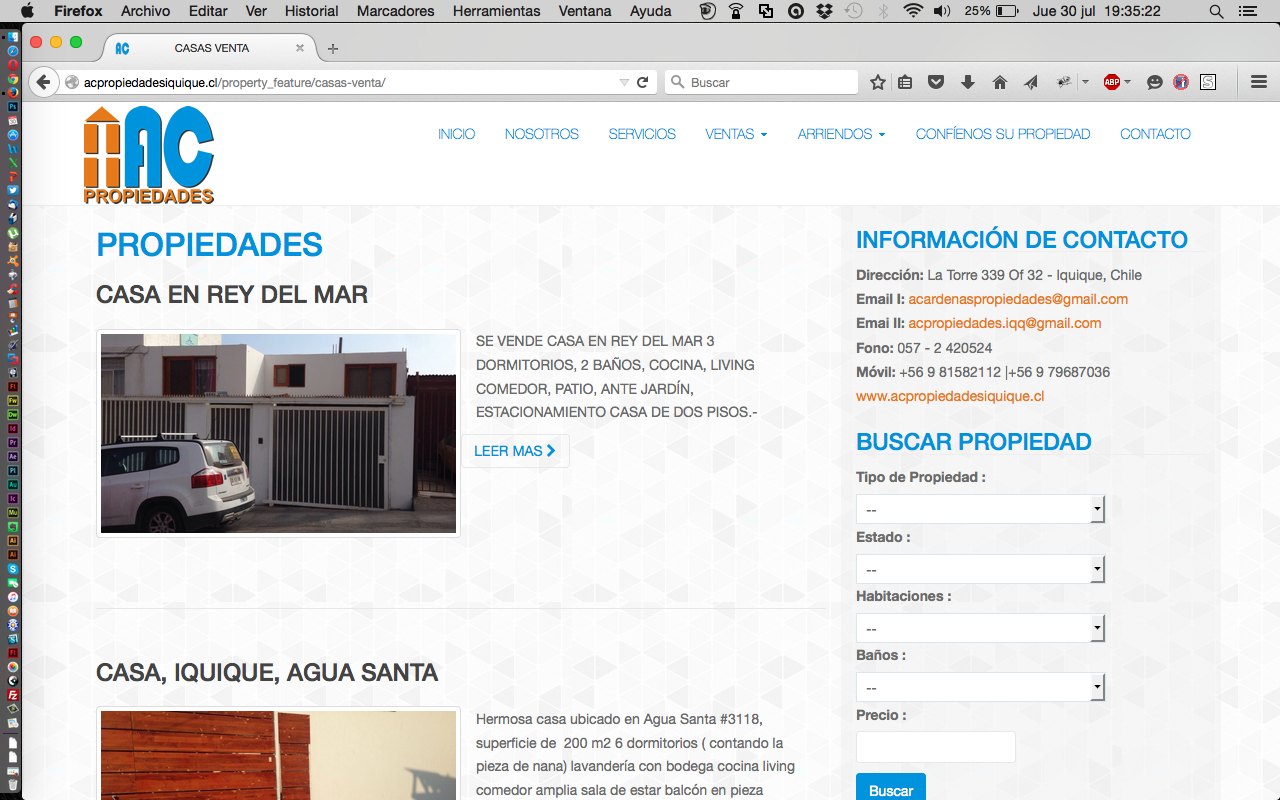
Task: Close the CASAS VENTA tab
Action: point(300,48)
